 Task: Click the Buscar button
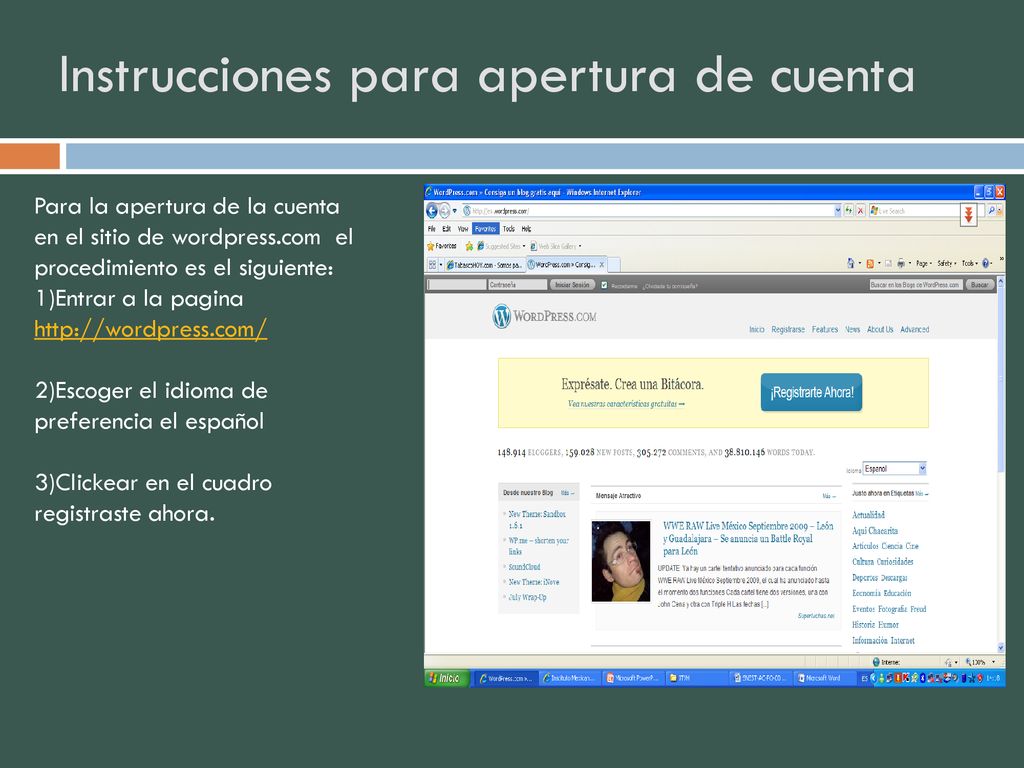tap(979, 285)
